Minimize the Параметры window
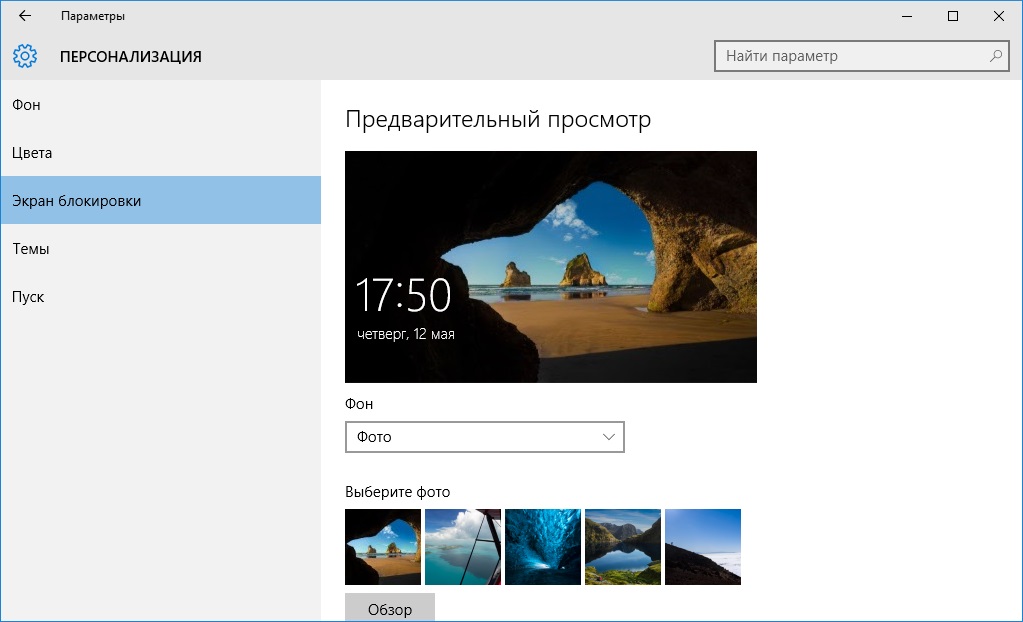Screen dimensions: 1023x622 [906, 16]
